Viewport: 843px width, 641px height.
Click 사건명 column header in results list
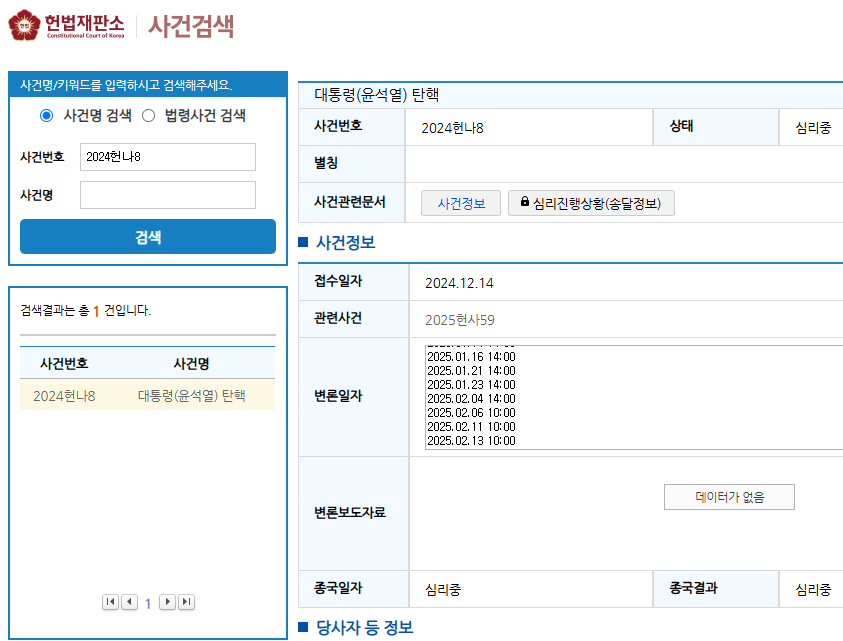(x=191, y=364)
